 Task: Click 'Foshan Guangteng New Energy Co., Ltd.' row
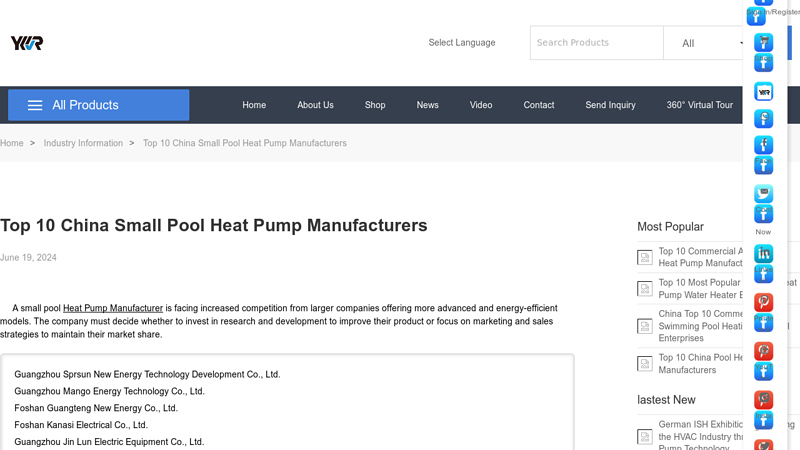coord(96,408)
